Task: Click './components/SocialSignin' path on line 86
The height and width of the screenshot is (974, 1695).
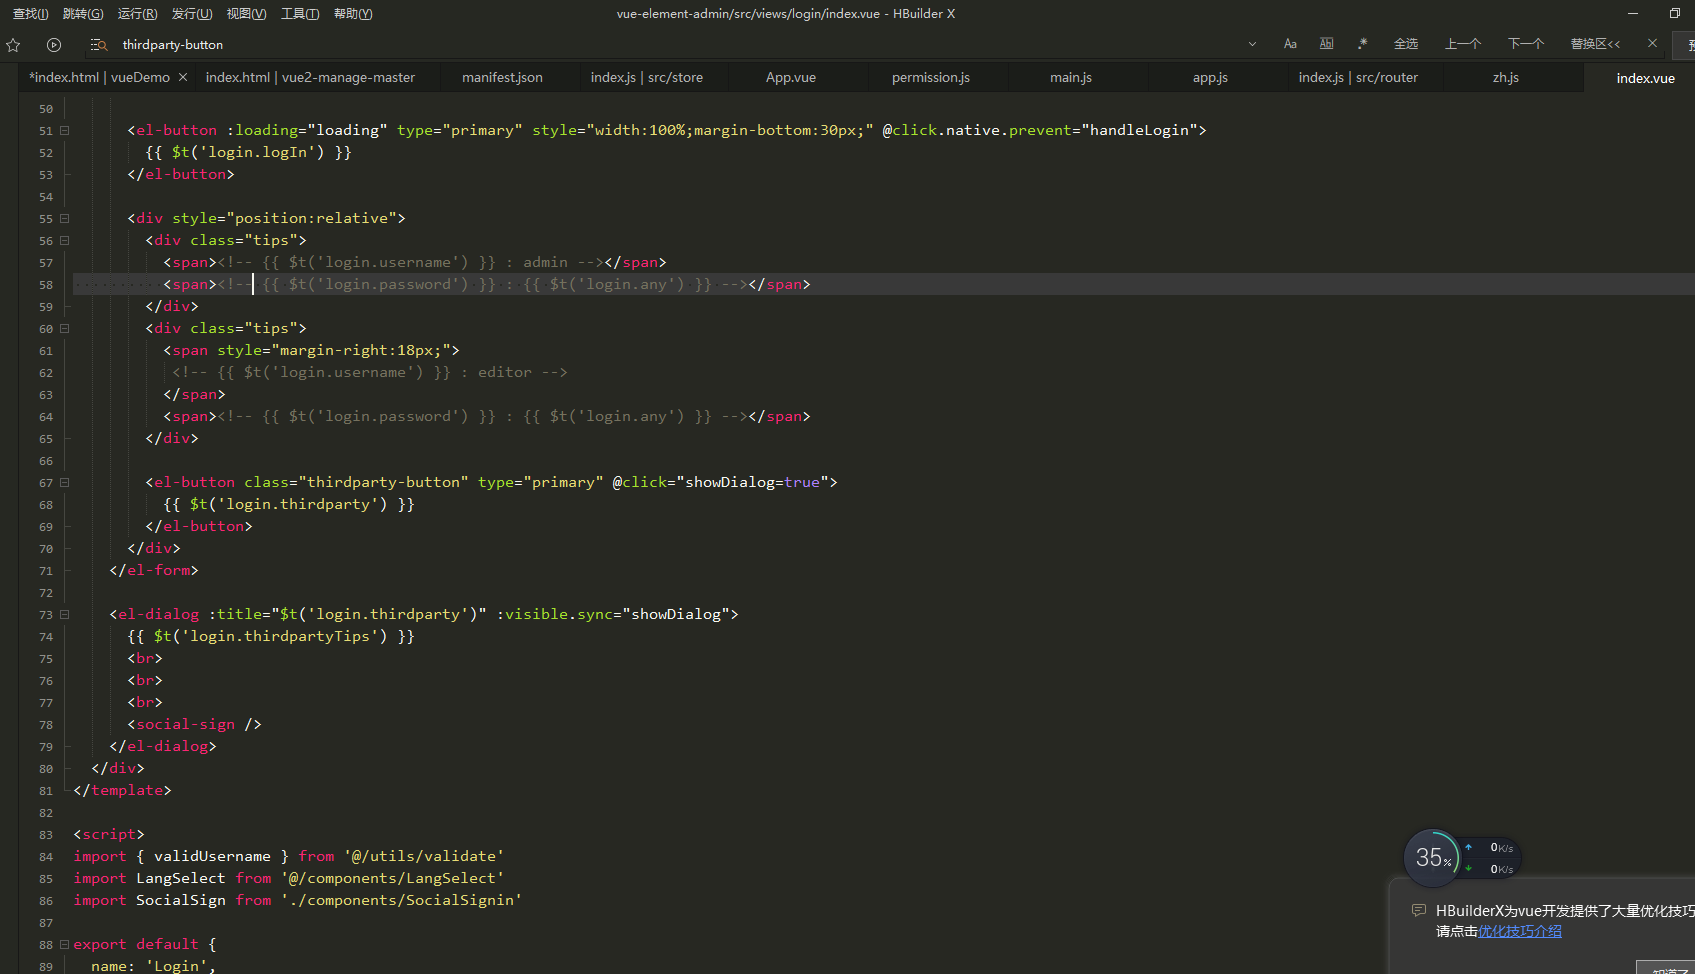Action: coord(401,900)
